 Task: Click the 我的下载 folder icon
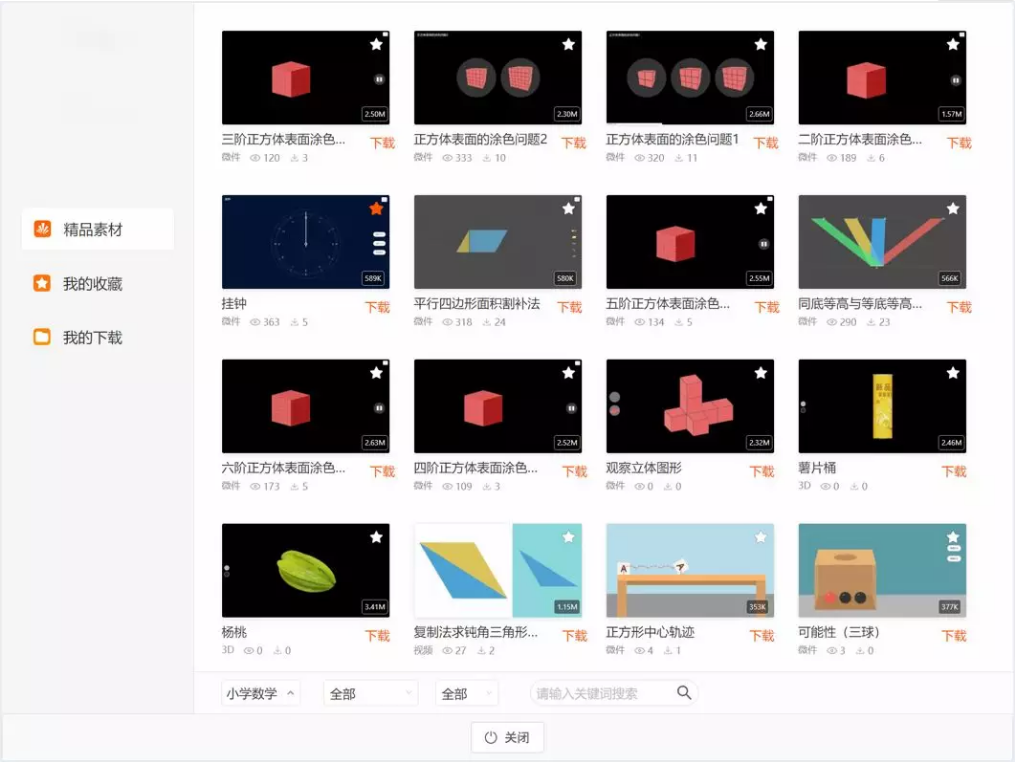point(42,337)
